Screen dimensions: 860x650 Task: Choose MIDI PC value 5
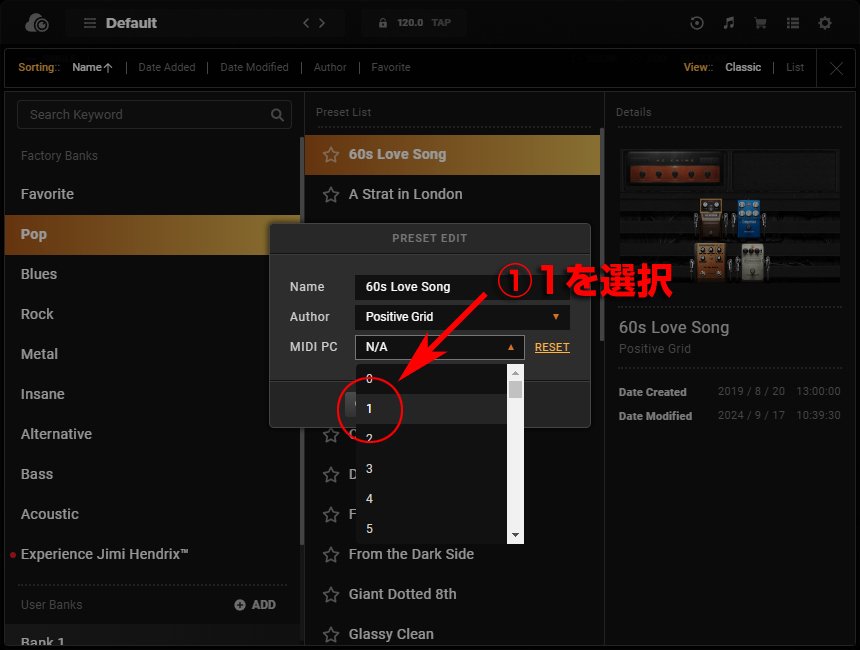(431, 529)
